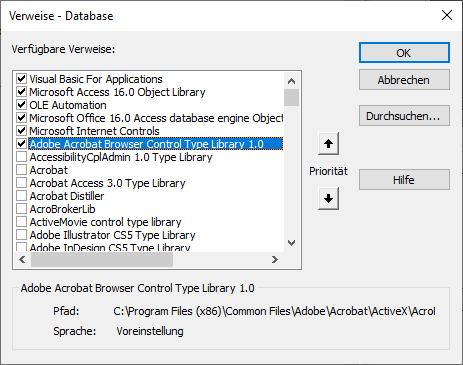
Task: Uncheck Microsoft Access 16.0 Object Library
Action: coord(22,92)
